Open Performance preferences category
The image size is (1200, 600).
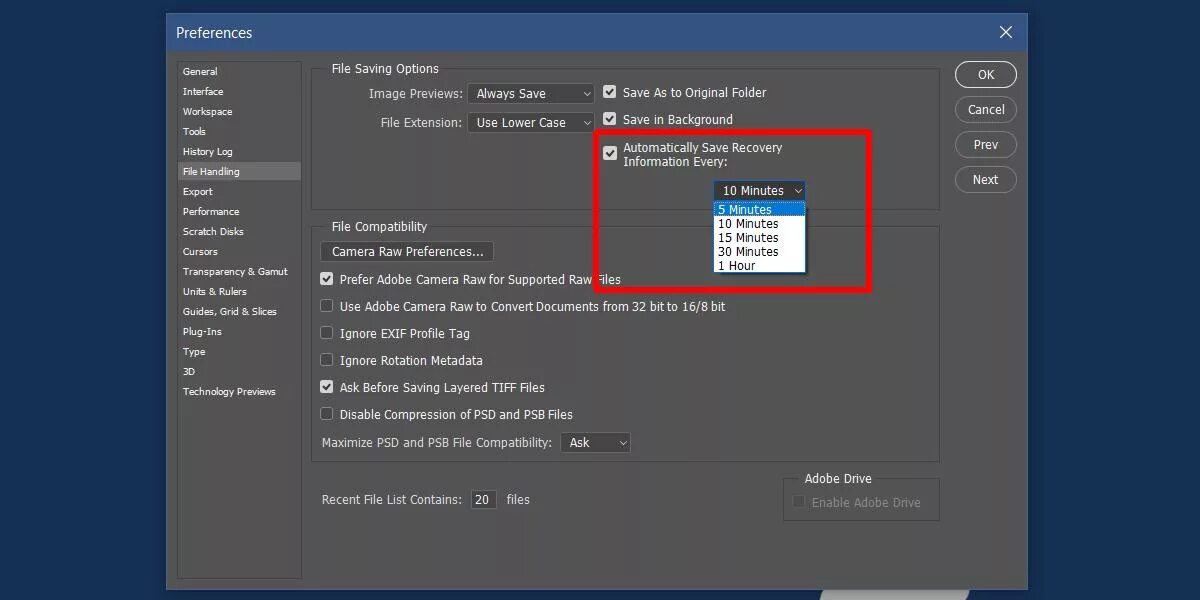click(239, 212)
